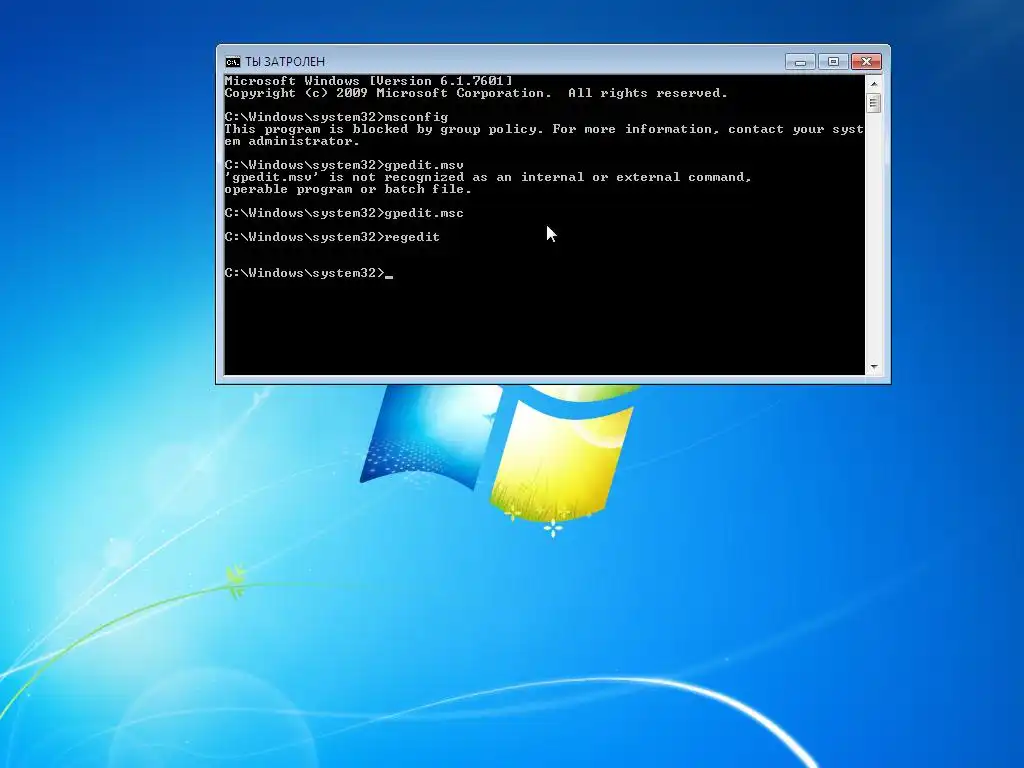Click the command prompt icon in title bar
The width and height of the screenshot is (1024, 768).
(232, 61)
